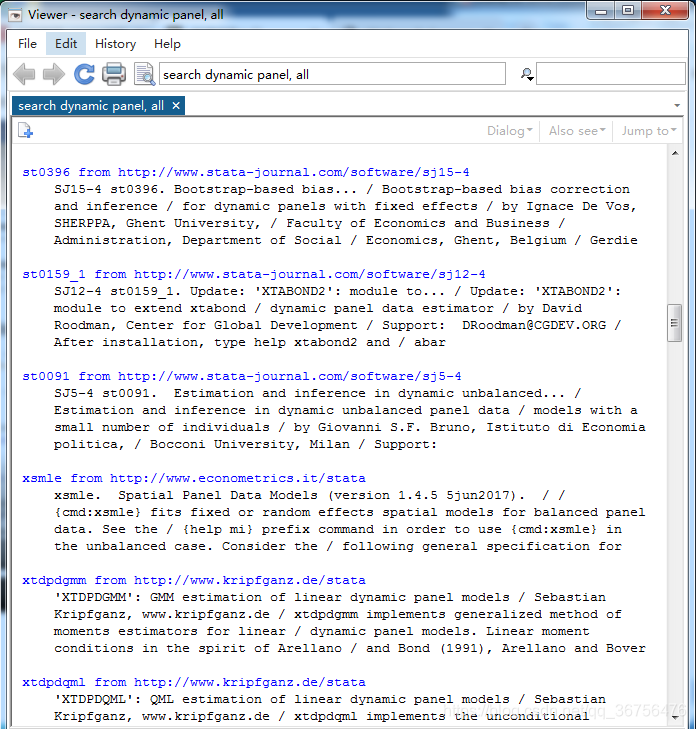This screenshot has height=729, width=696.
Task: Refresh the Viewer contents
Action: 84,74
